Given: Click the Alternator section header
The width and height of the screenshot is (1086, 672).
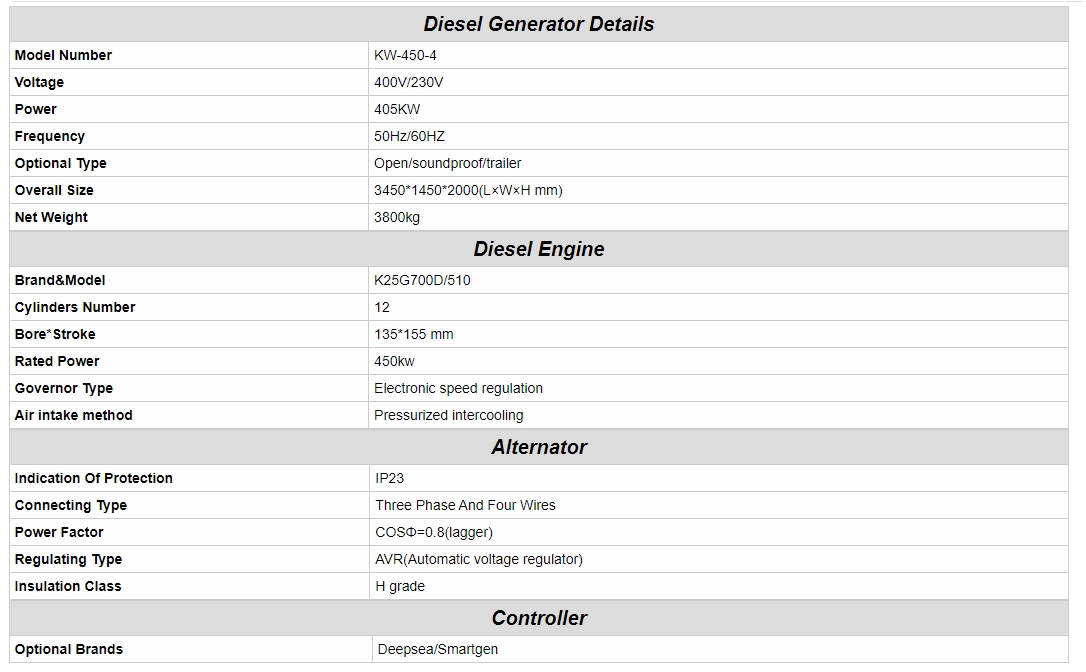Looking at the screenshot, I should click(x=538, y=447).
